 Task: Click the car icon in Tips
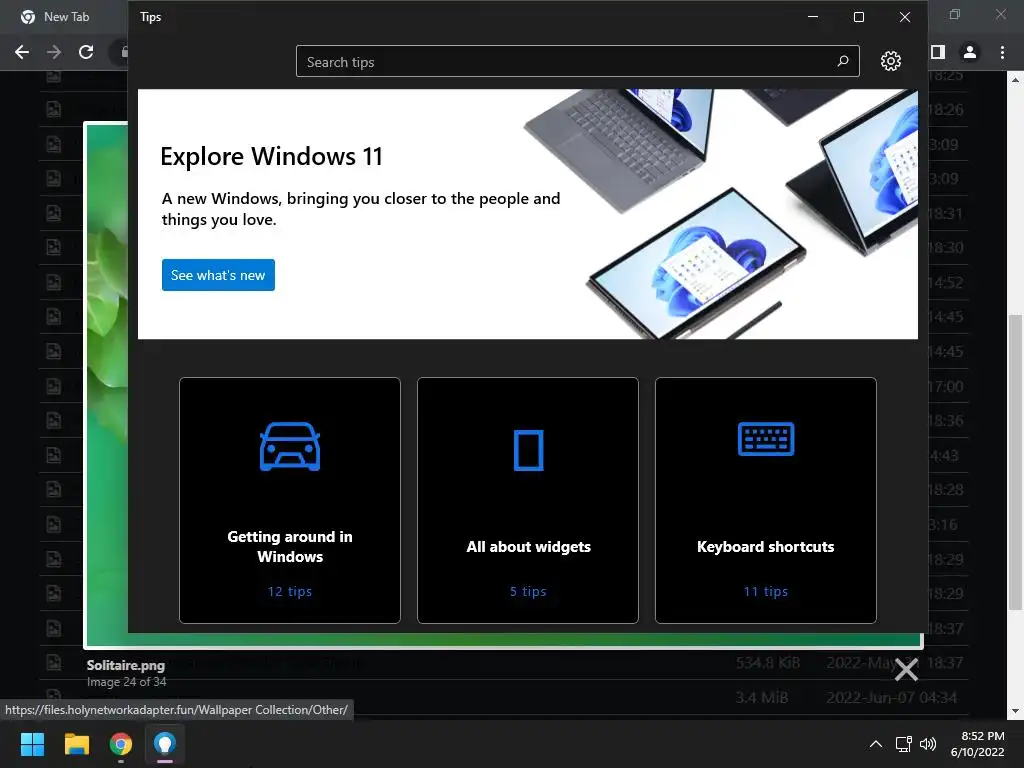coord(290,447)
